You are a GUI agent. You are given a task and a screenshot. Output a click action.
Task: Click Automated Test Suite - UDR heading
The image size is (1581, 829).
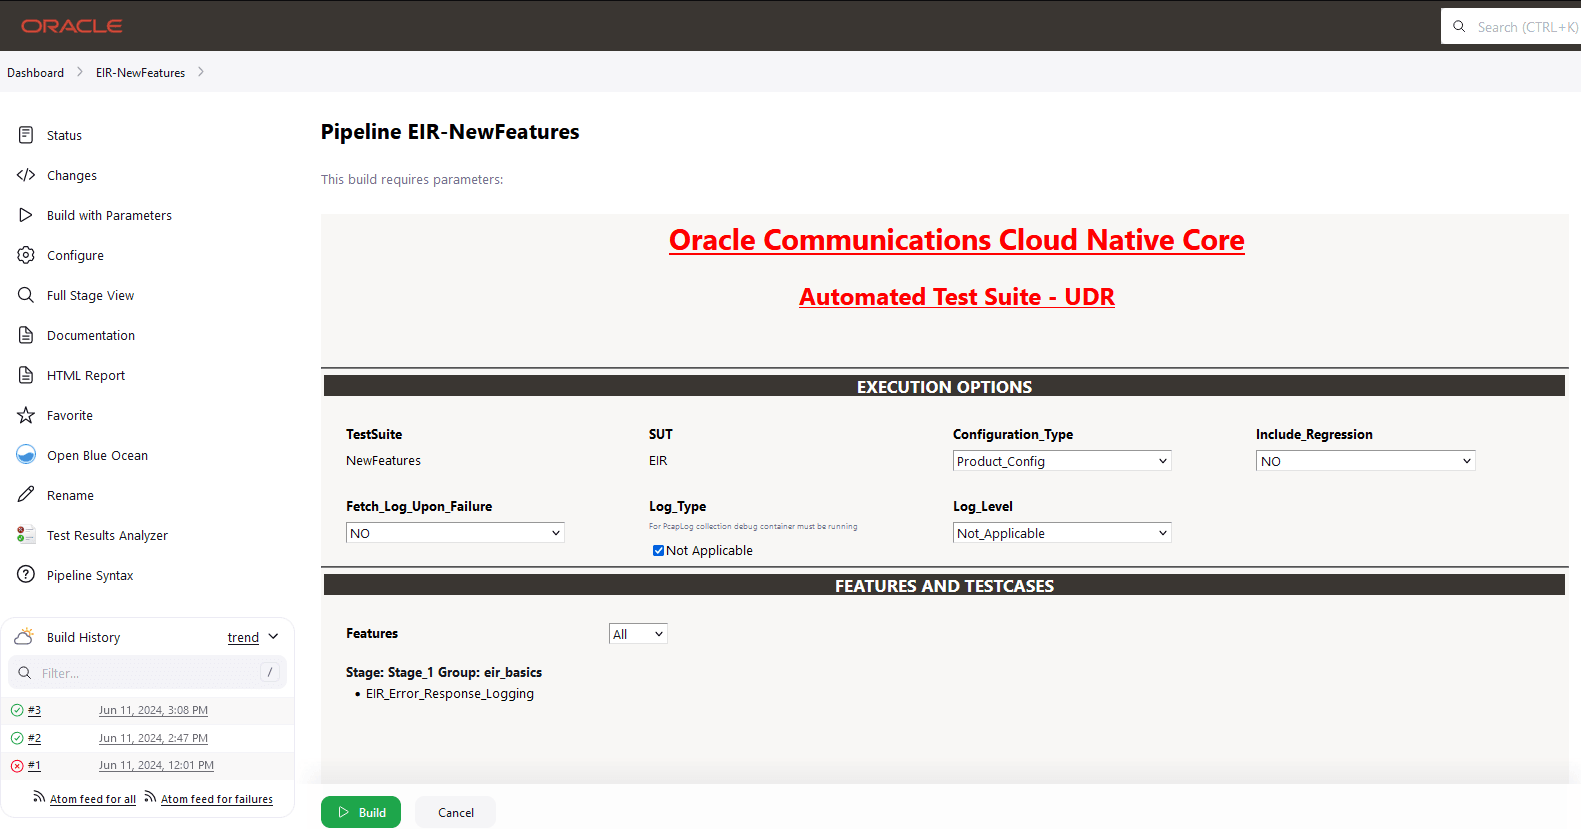[x=957, y=297]
